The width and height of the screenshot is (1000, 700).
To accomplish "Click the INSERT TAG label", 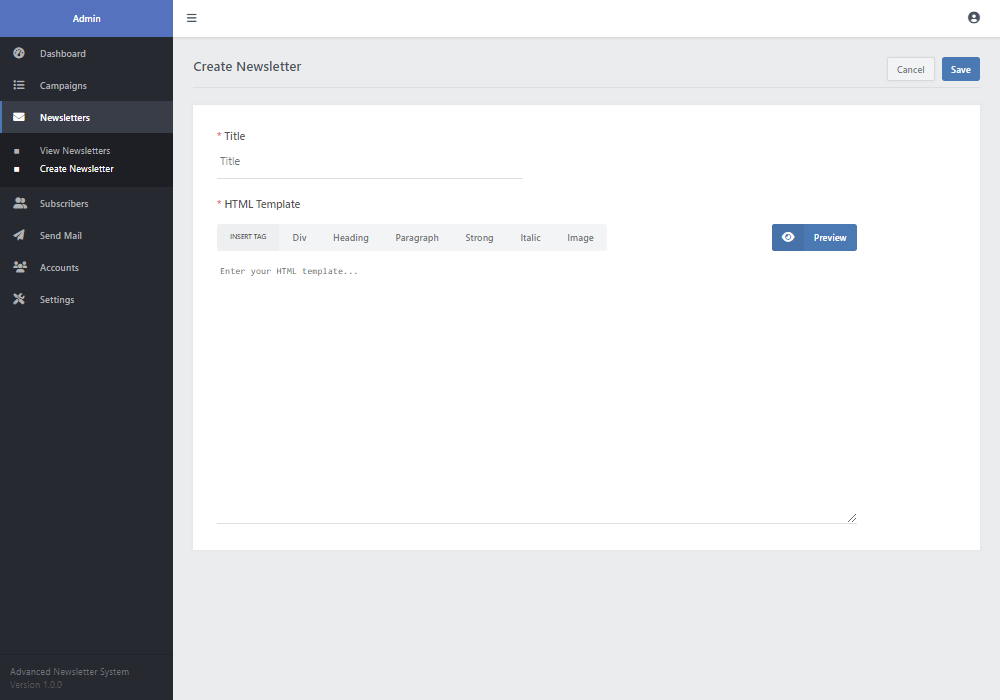I will (248, 237).
